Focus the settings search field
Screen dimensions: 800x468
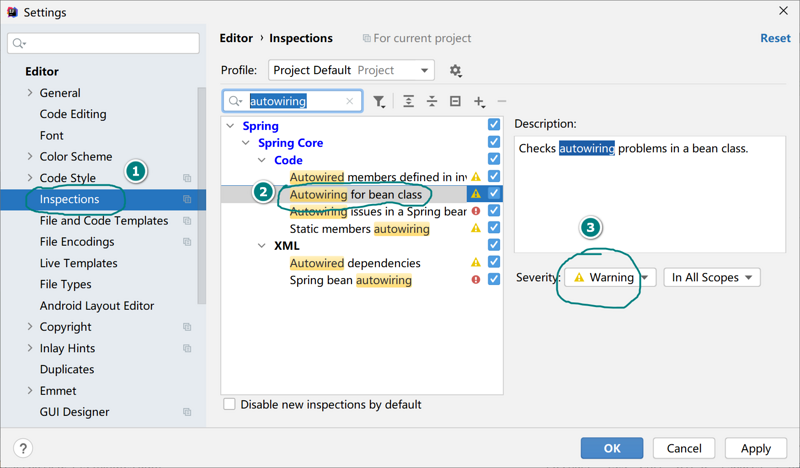coord(104,43)
